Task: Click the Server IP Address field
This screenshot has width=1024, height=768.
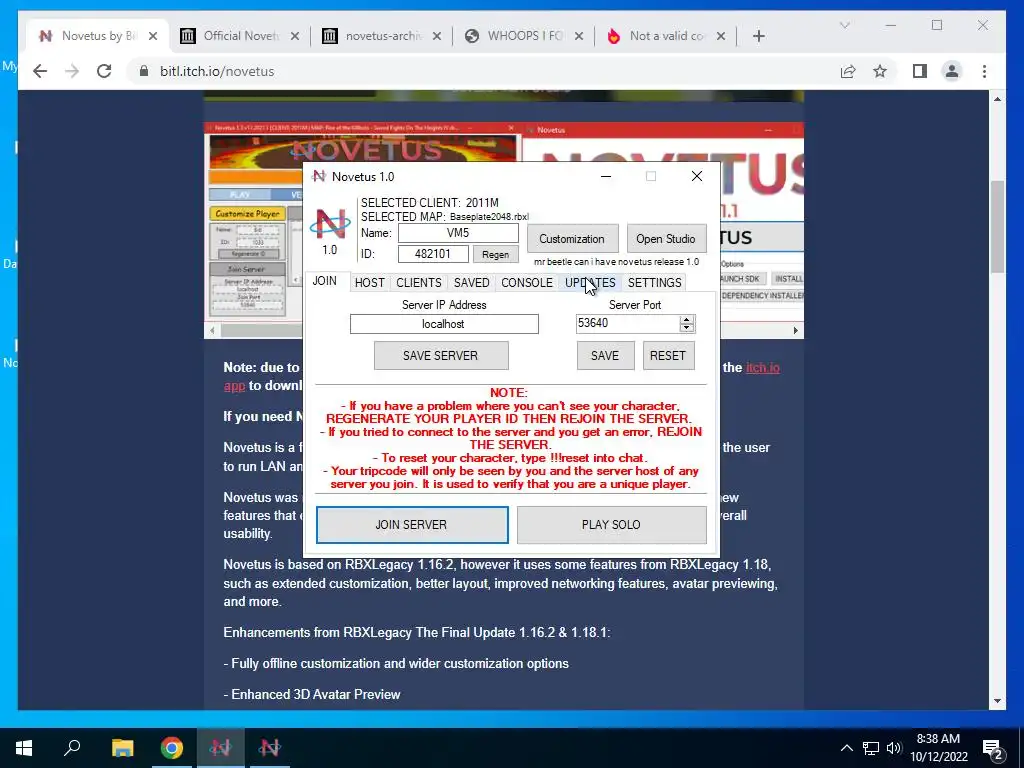Action: 444,324
